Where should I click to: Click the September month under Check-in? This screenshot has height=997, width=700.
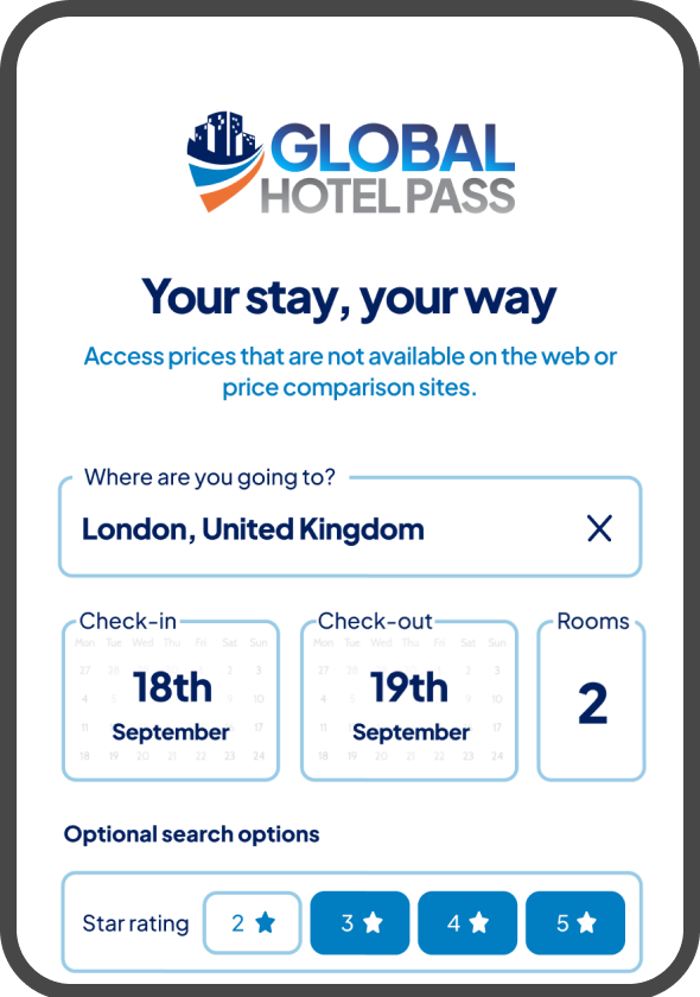click(171, 732)
